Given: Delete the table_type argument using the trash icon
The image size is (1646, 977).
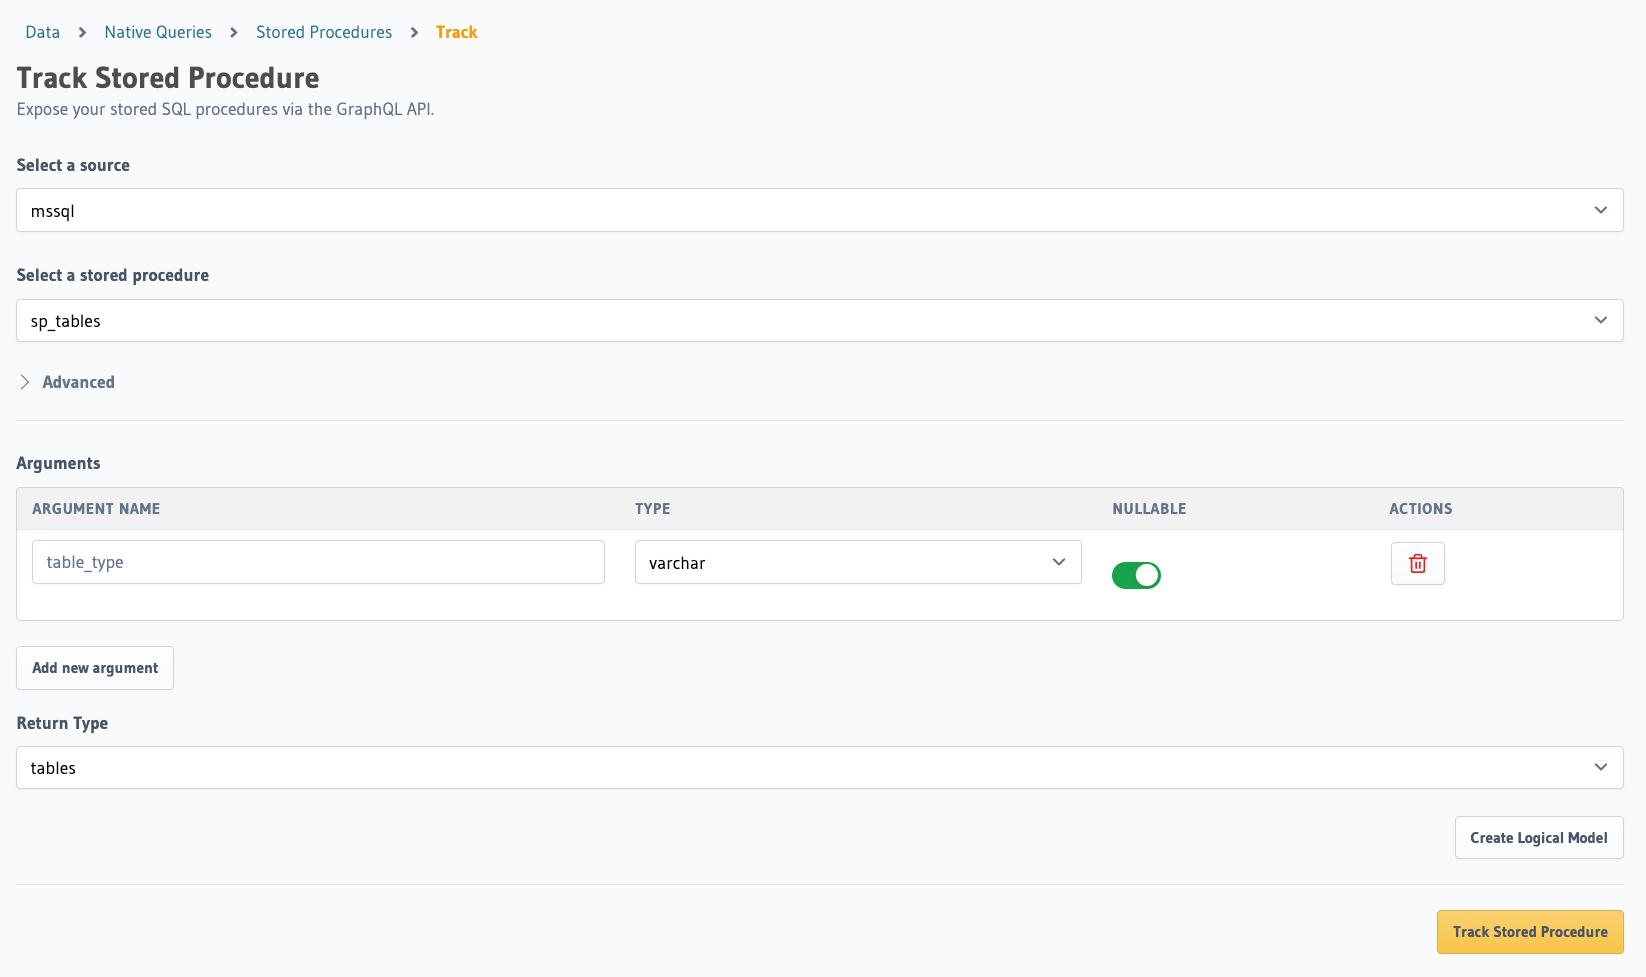Looking at the screenshot, I should (x=1417, y=563).
